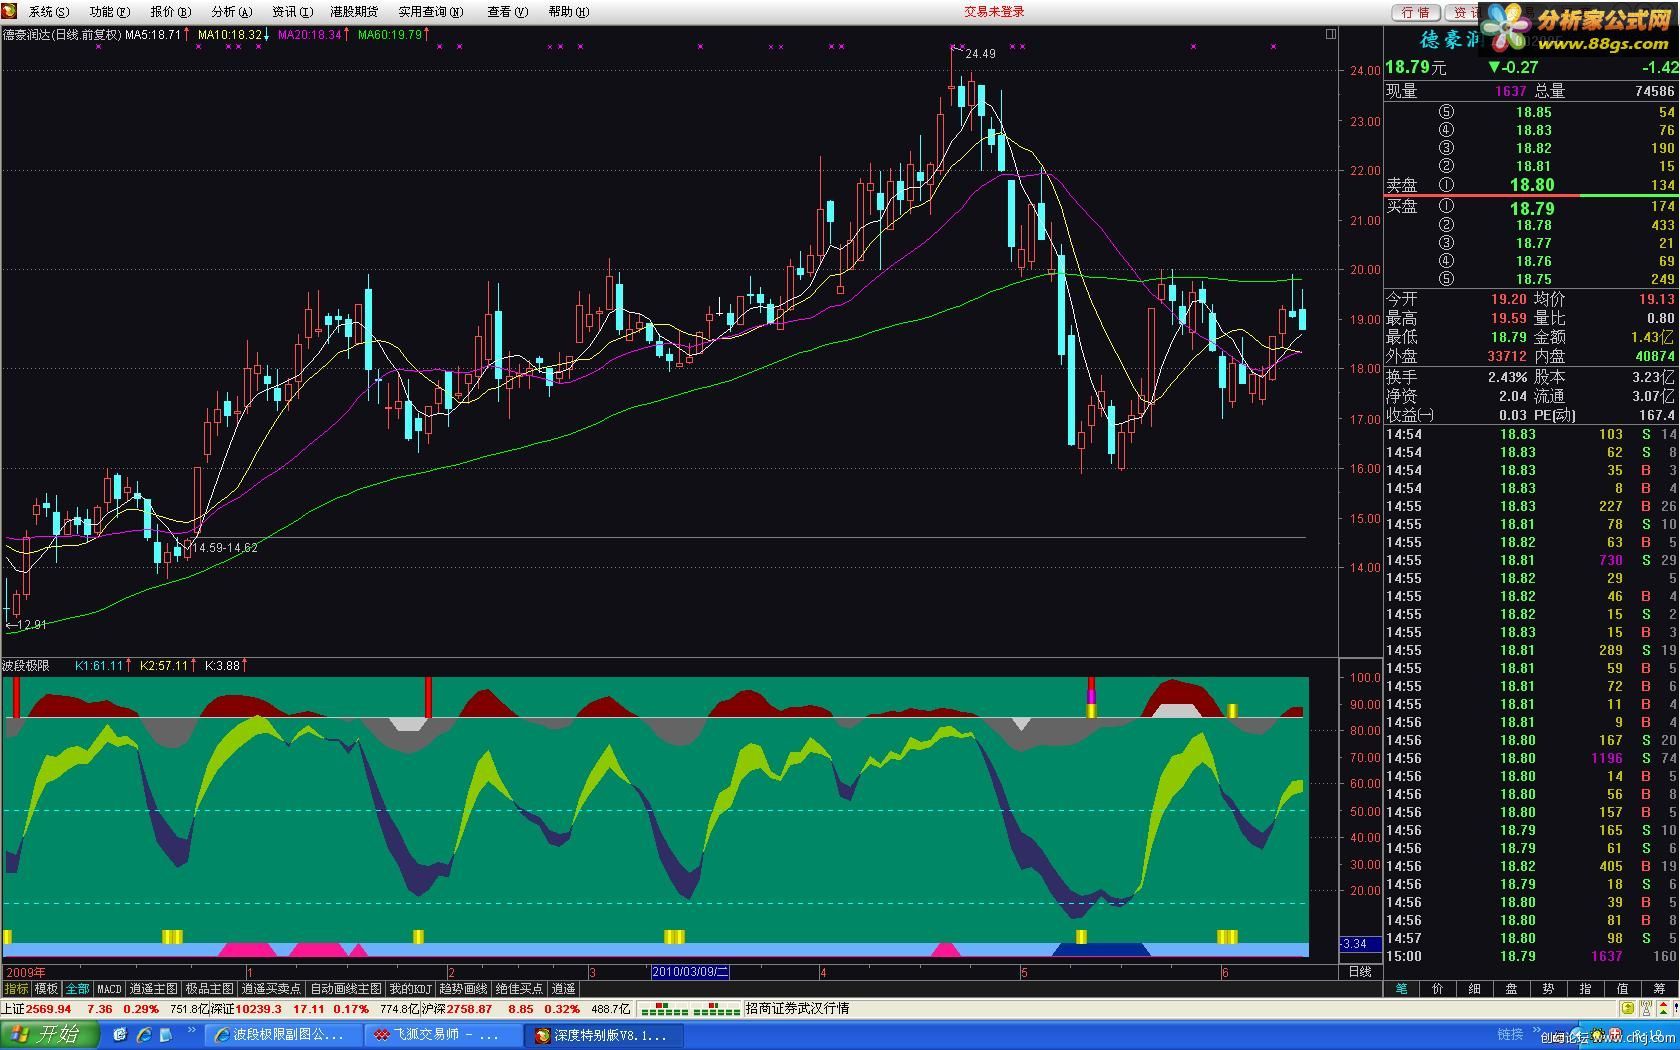Click 招商证券武汉行情 server status
Image resolution: width=1680 pixels, height=1050 pixels.
coord(798,1009)
